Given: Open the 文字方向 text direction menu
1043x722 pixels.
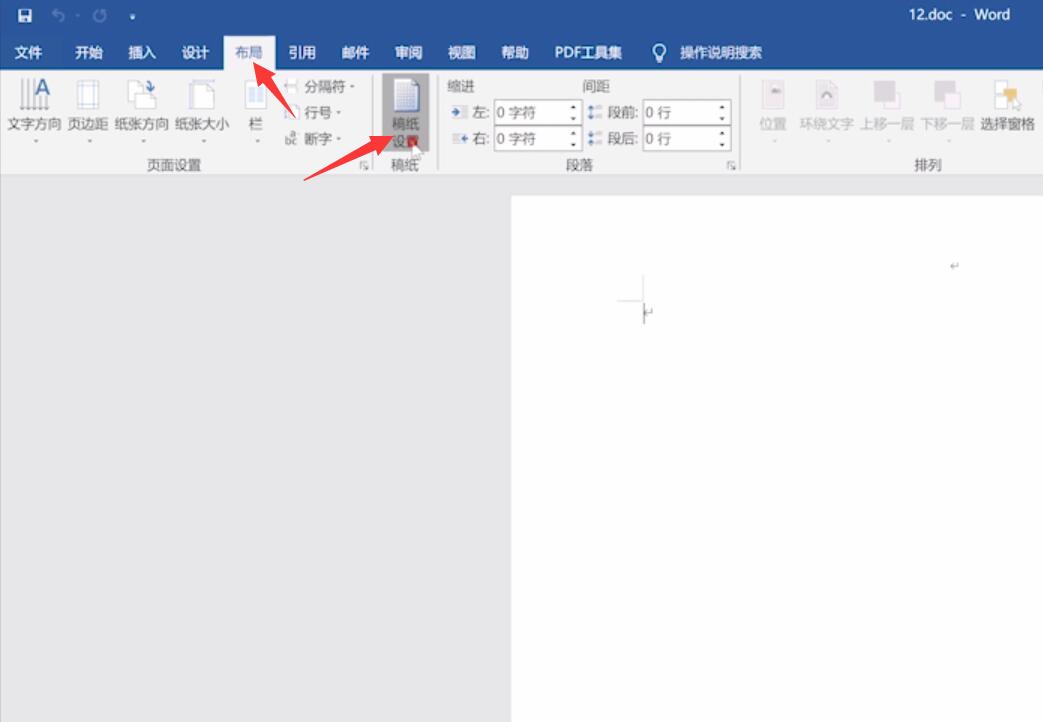Looking at the screenshot, I should 34,112.
